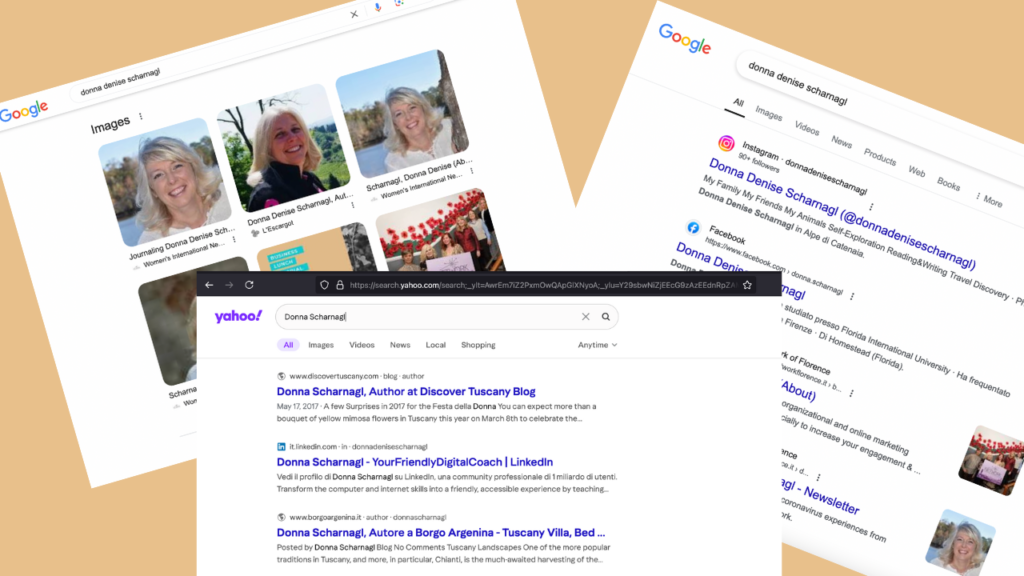Switch to Videos tab in the right Google window
The width and height of the screenshot is (1024, 576).
point(807,128)
